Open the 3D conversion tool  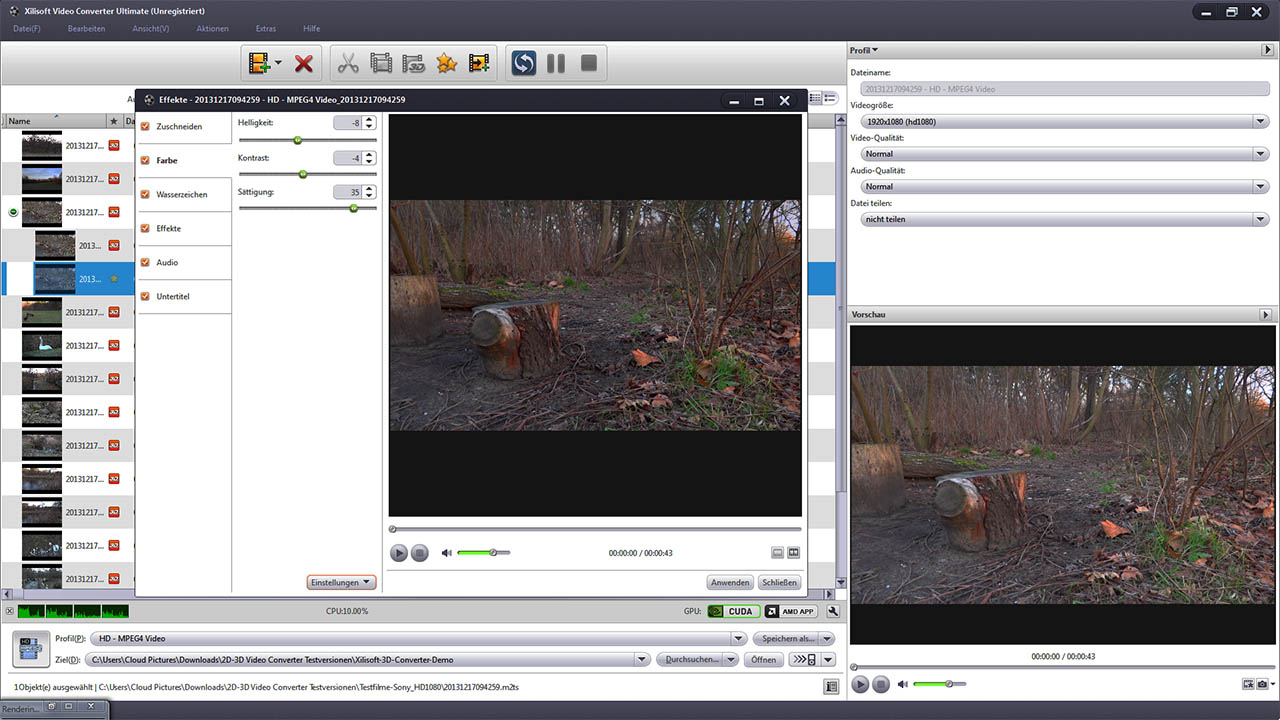(x=414, y=64)
